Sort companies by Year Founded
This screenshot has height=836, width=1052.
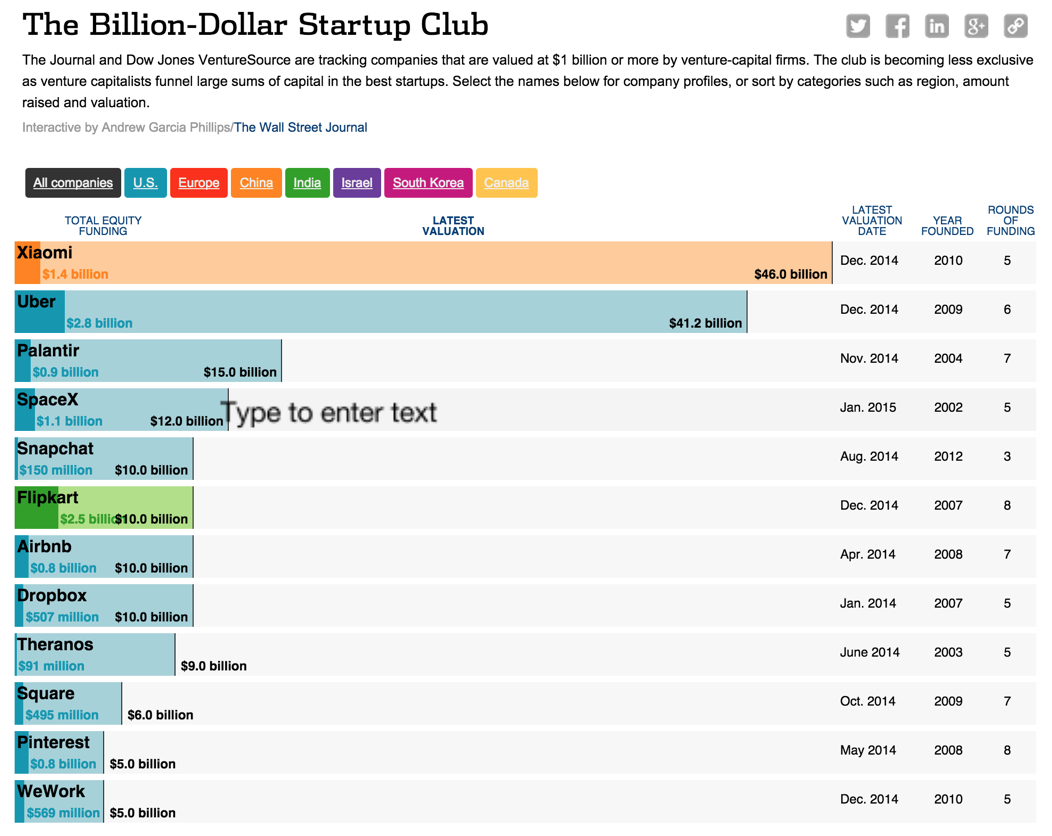pyautogui.click(x=947, y=226)
